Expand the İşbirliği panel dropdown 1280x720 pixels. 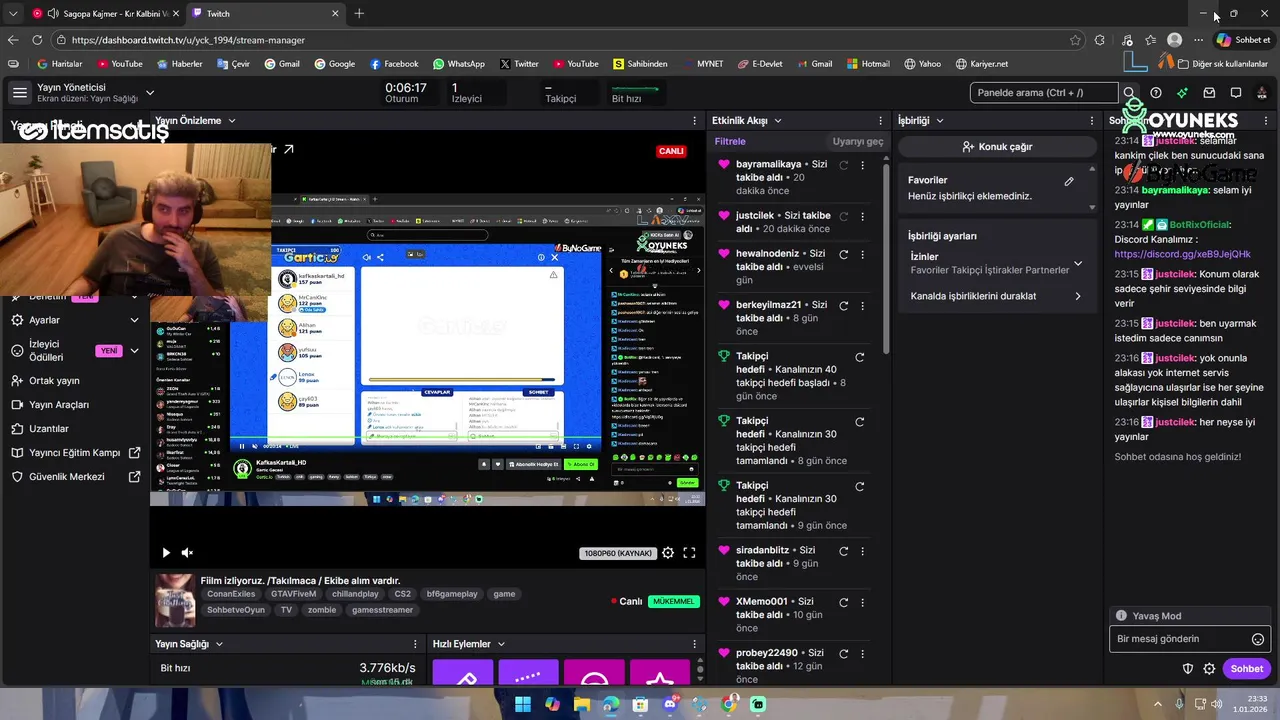click(x=939, y=121)
